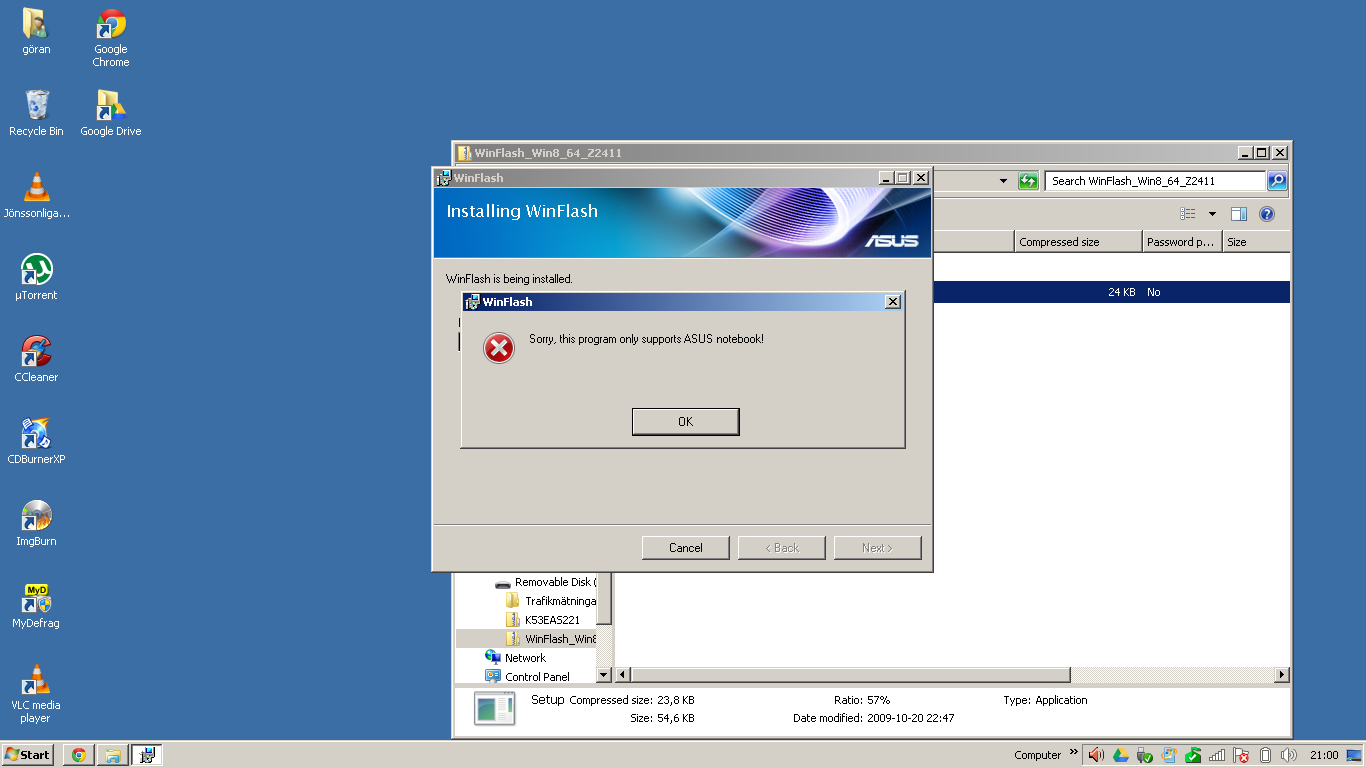Sort by Size column header

click(1256, 242)
